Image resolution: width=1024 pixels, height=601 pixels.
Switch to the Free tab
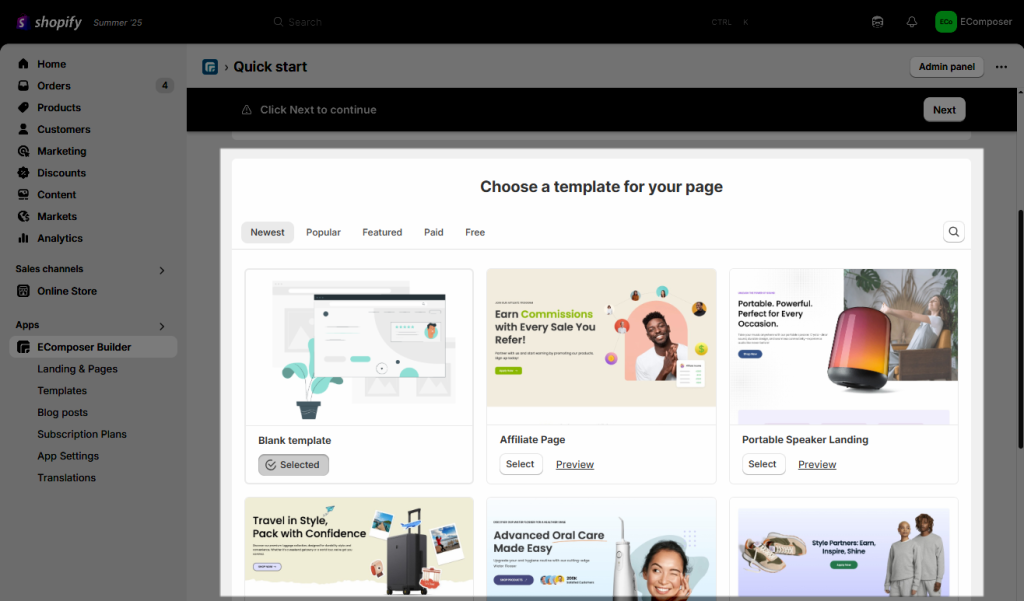point(475,232)
